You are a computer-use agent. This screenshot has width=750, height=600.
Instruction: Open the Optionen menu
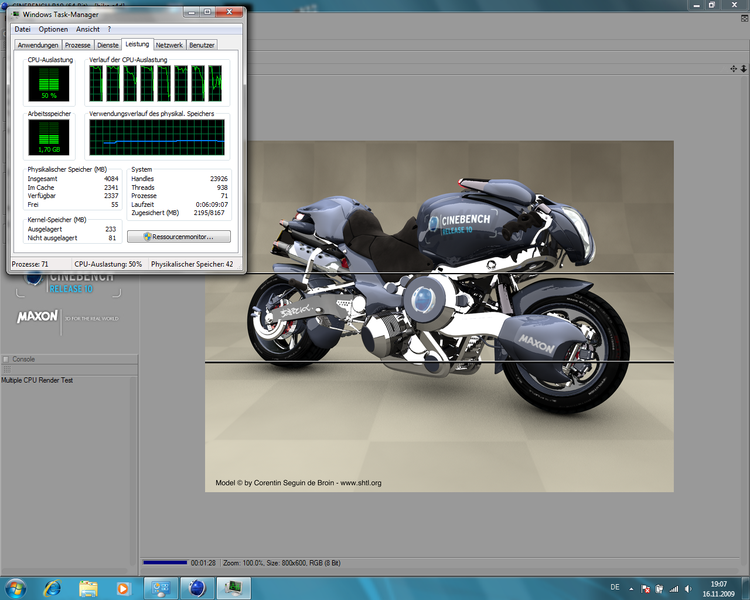coord(53,29)
